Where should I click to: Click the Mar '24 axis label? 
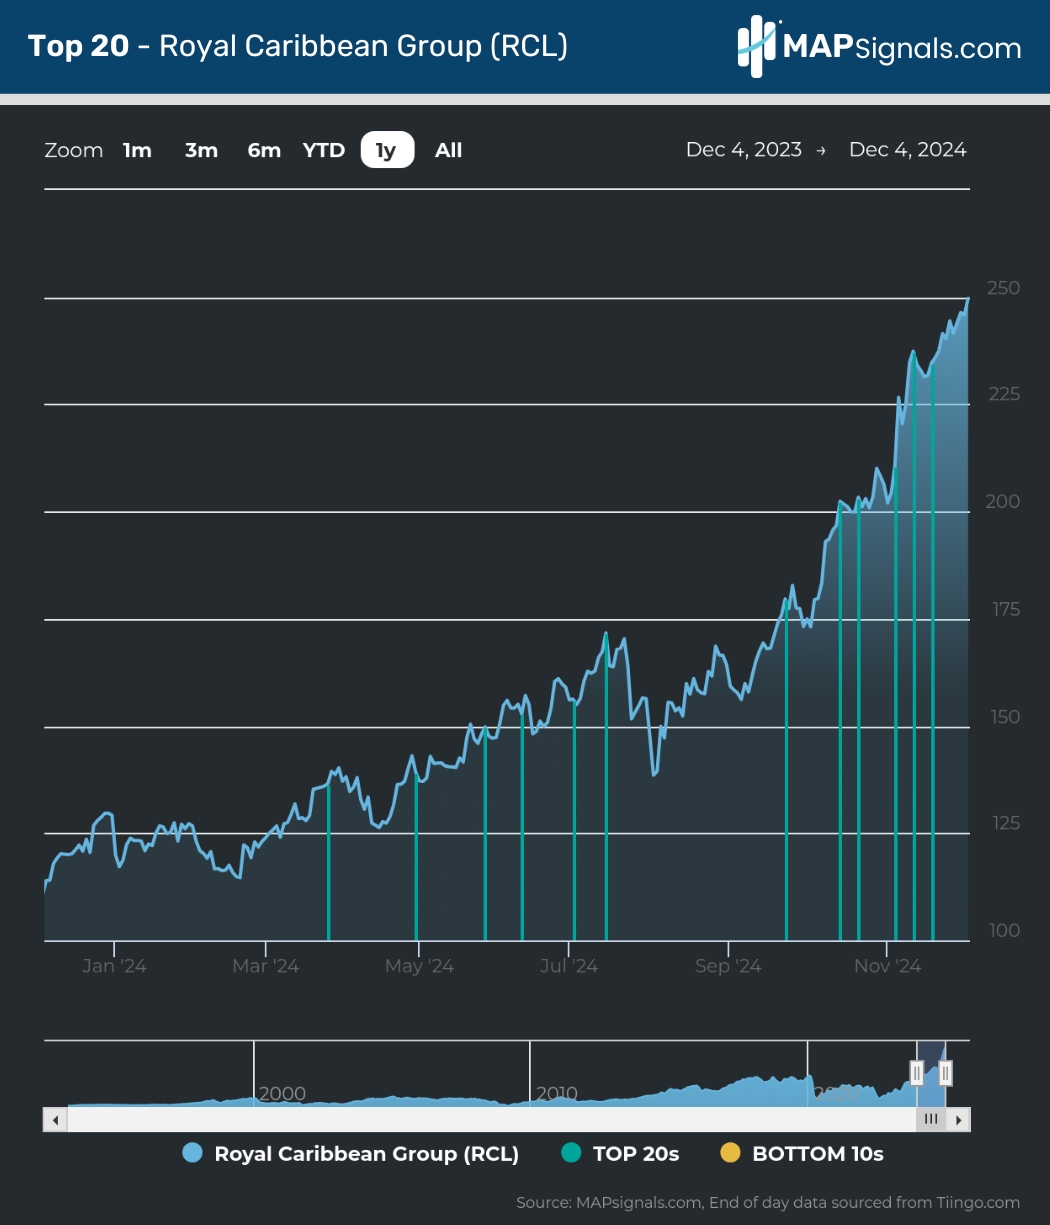tap(266, 966)
